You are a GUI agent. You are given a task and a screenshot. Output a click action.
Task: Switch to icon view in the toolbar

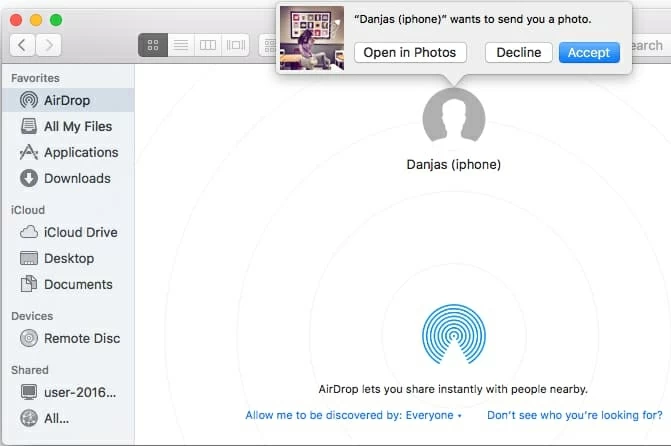[153, 45]
